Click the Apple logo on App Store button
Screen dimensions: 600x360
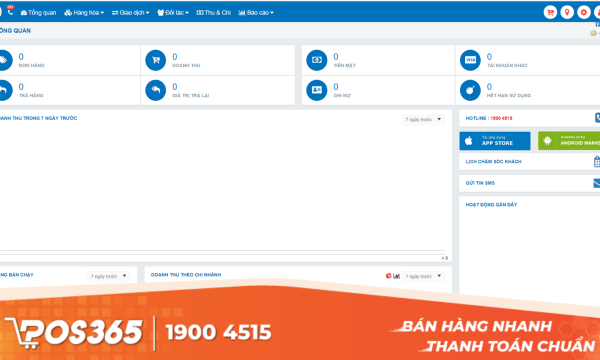click(x=469, y=141)
